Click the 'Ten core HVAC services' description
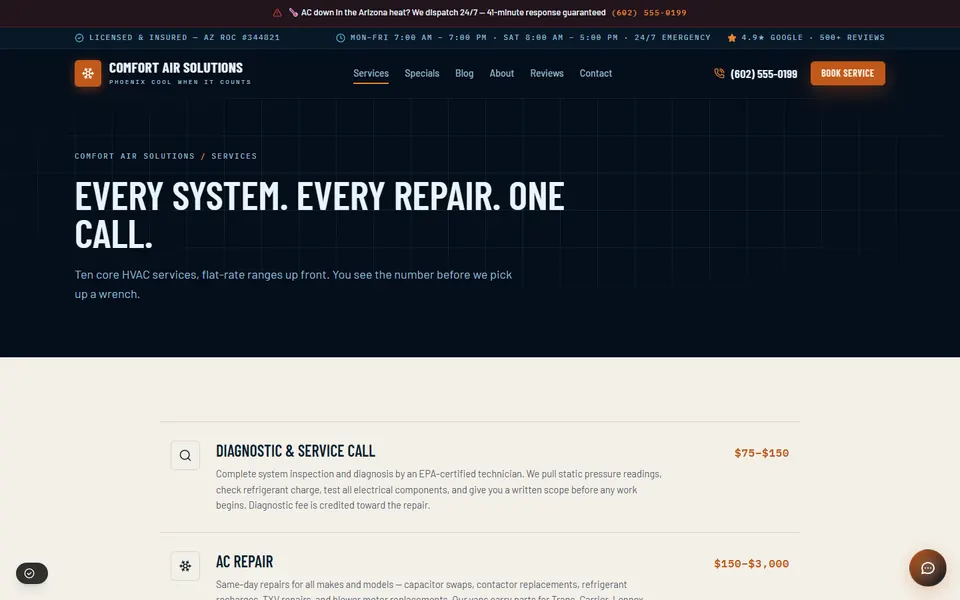Screen dimensions: 960x600 pyautogui.click(x=293, y=285)
